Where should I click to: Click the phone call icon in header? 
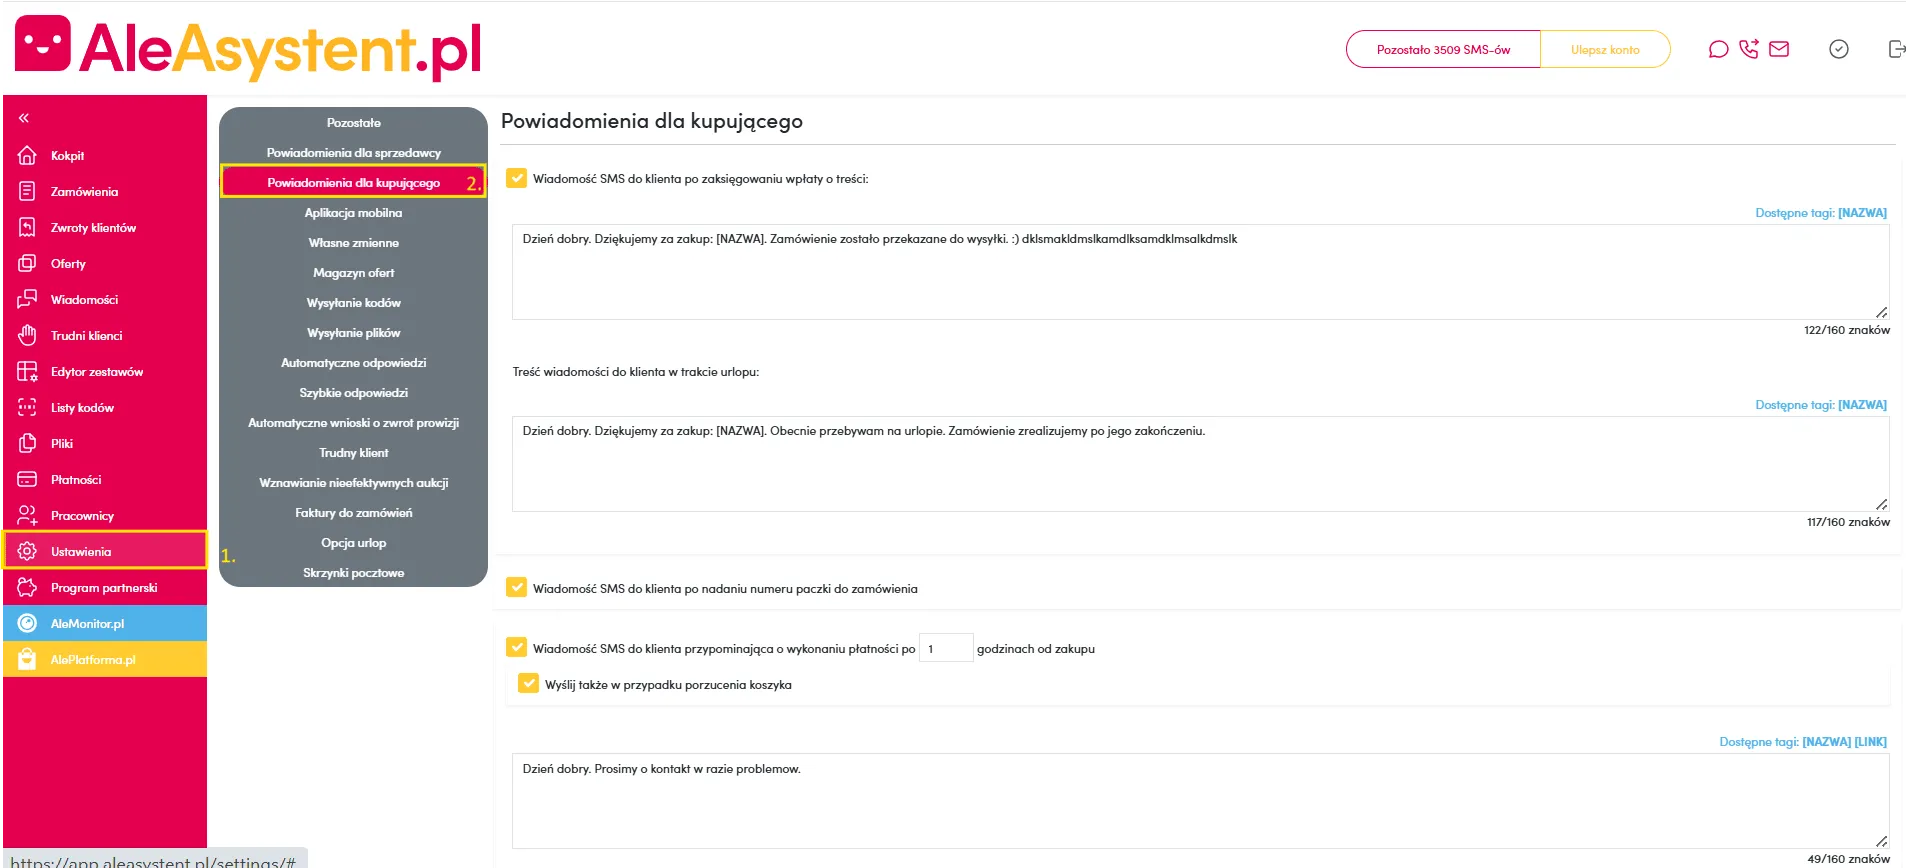click(x=1748, y=49)
